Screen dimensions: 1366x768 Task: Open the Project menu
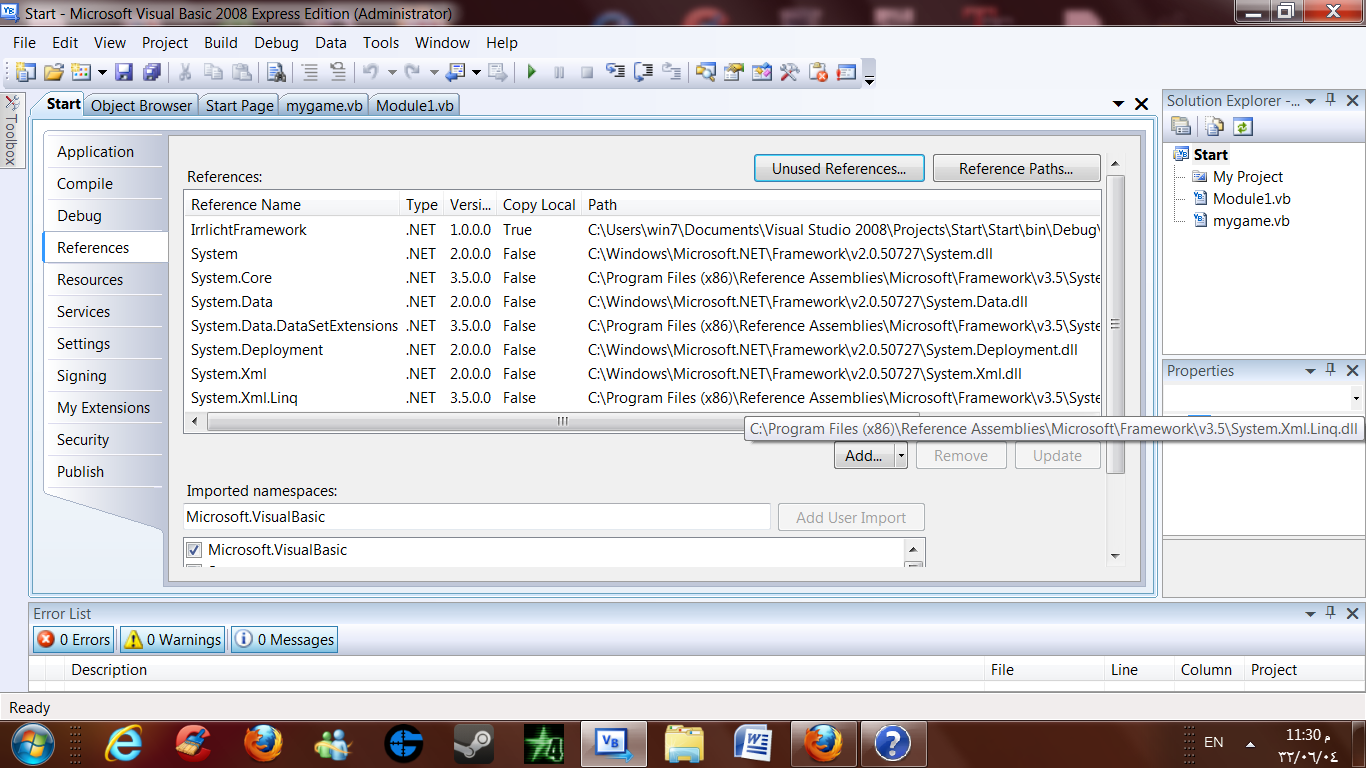pos(165,42)
